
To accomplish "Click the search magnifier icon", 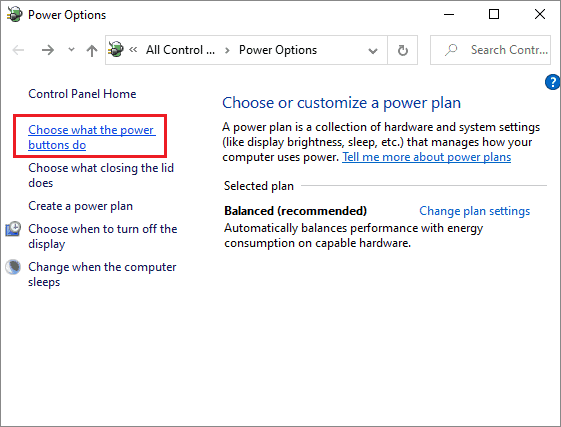I will click(x=451, y=50).
